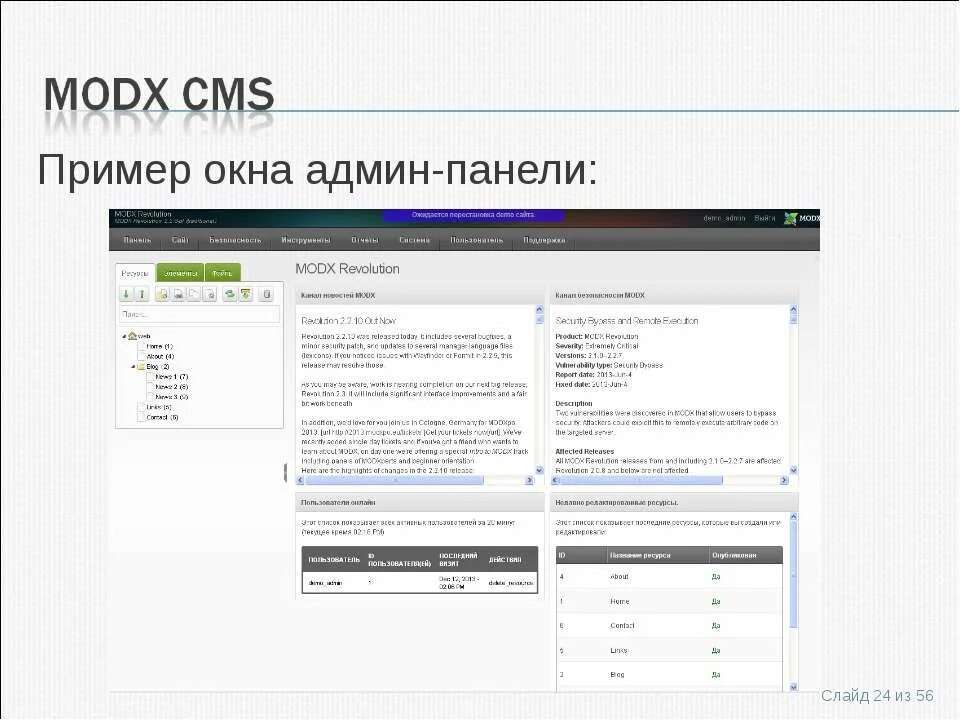Open the Панель menu

(x=137, y=240)
